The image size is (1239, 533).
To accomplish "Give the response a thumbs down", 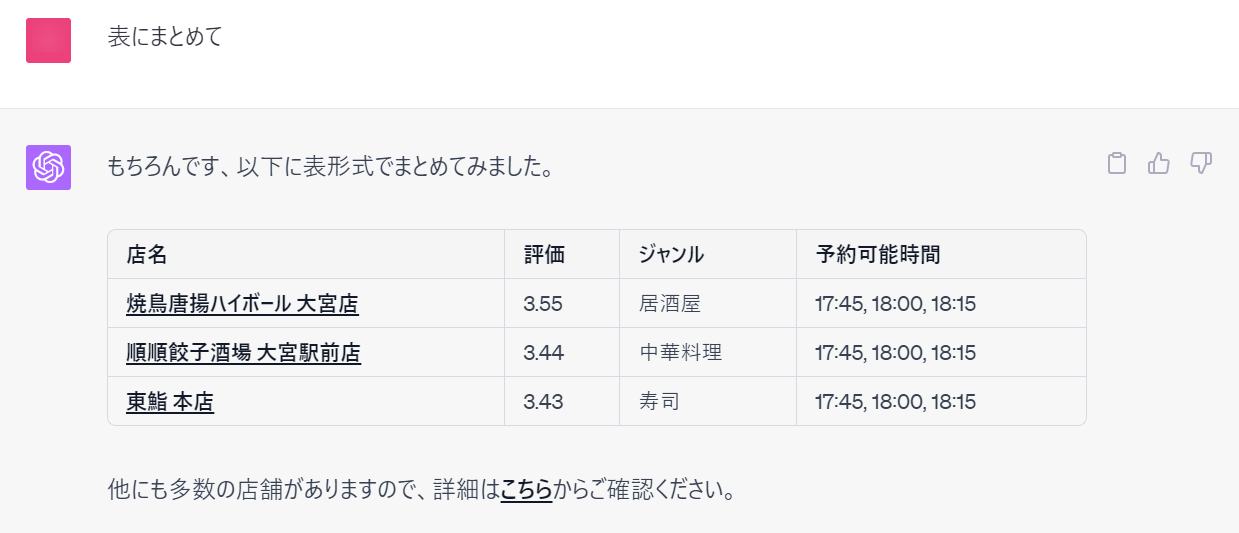I will click(1201, 163).
